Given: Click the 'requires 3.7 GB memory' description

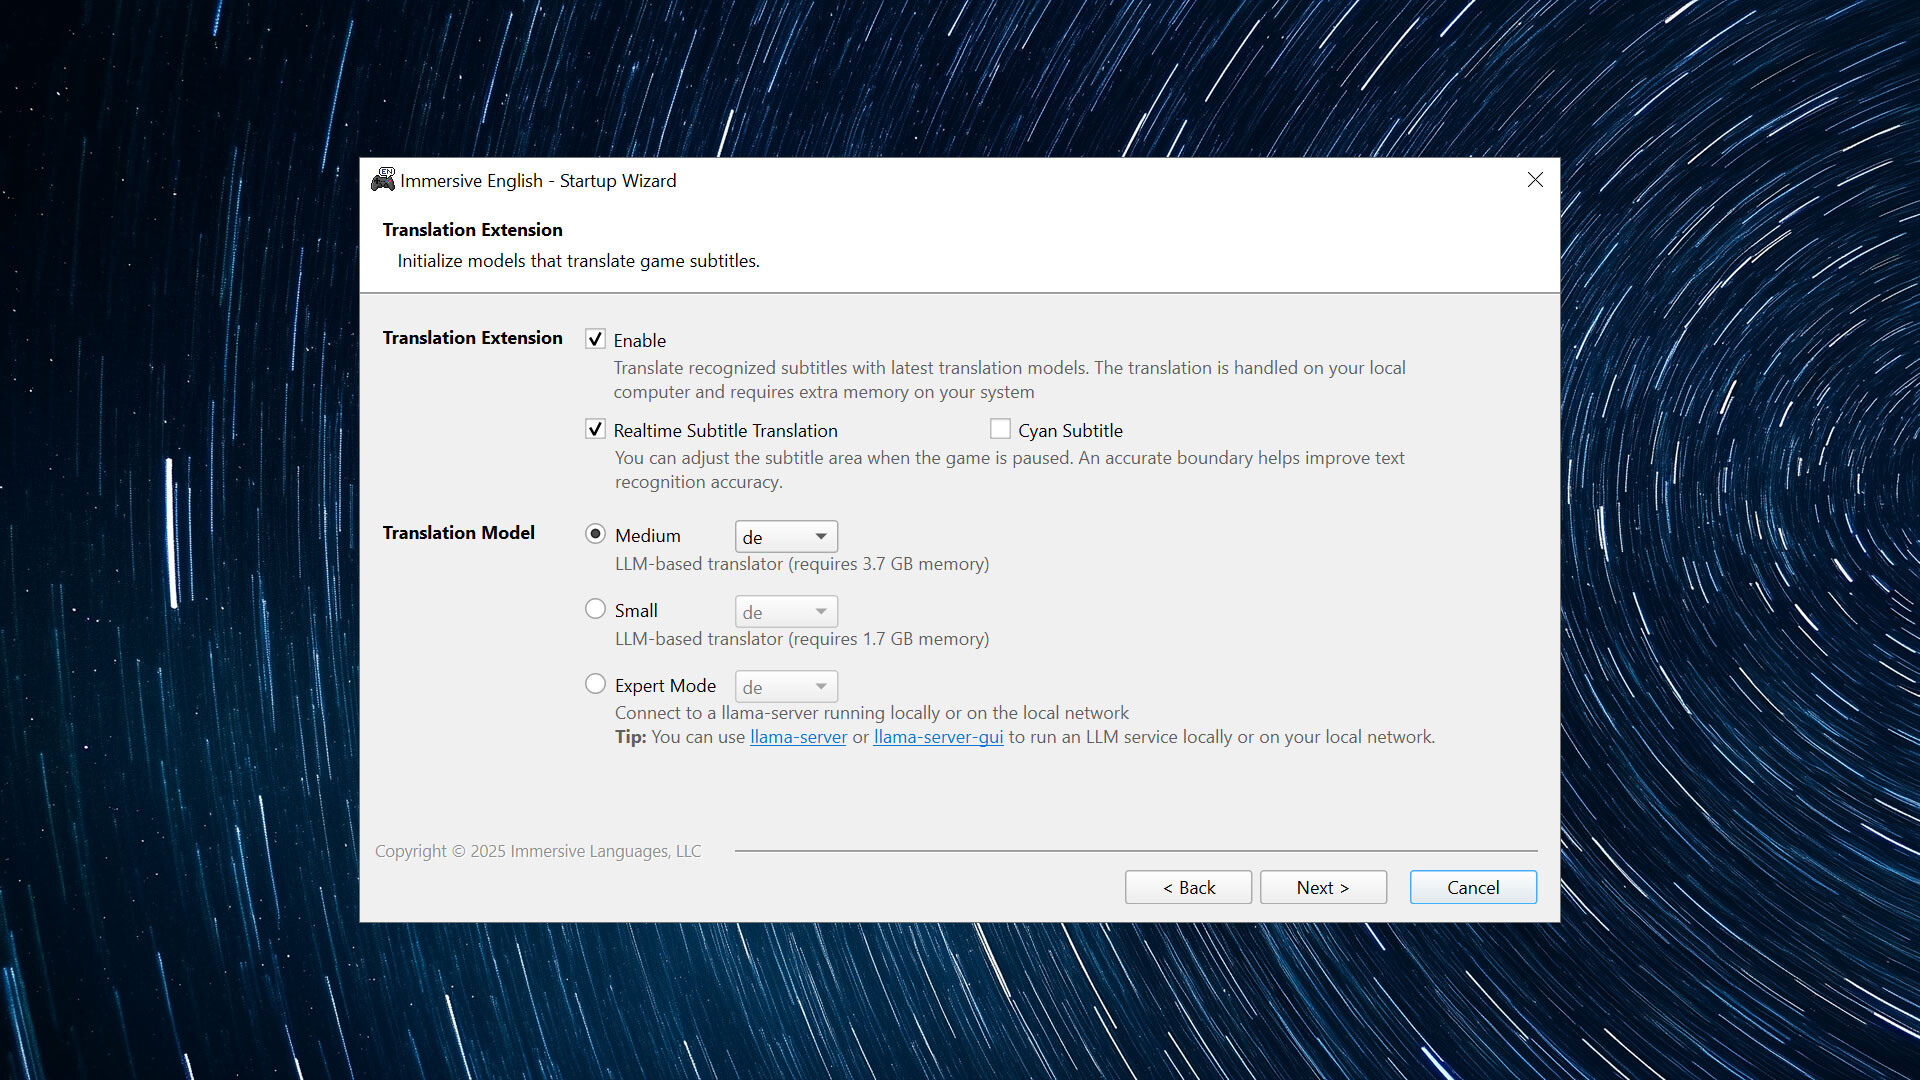Looking at the screenshot, I should [x=802, y=564].
